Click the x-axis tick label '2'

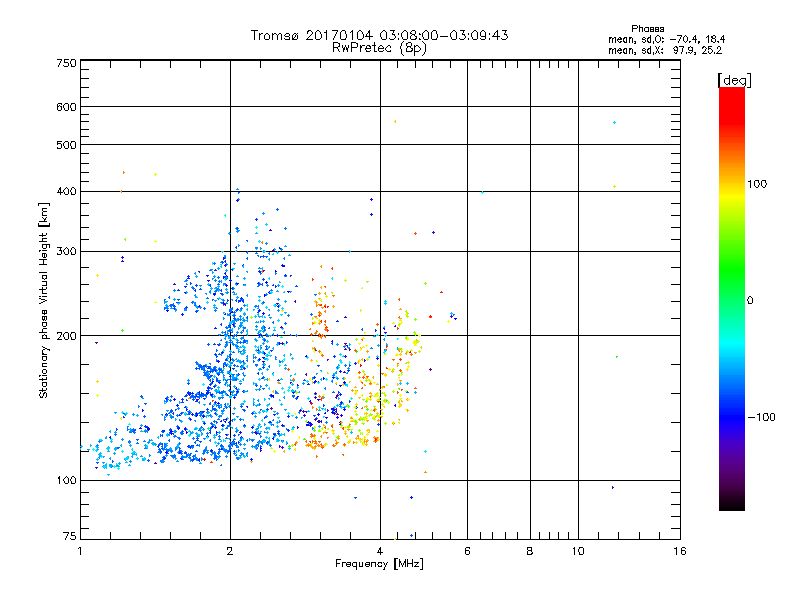(x=230, y=551)
